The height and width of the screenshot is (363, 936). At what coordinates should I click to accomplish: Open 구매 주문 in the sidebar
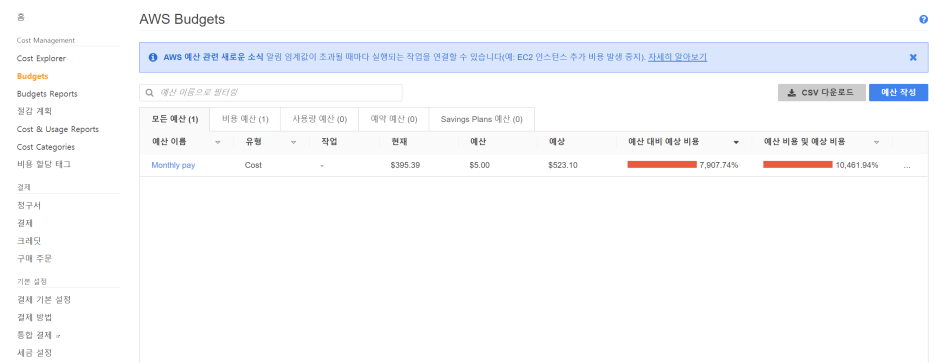coord(35,259)
